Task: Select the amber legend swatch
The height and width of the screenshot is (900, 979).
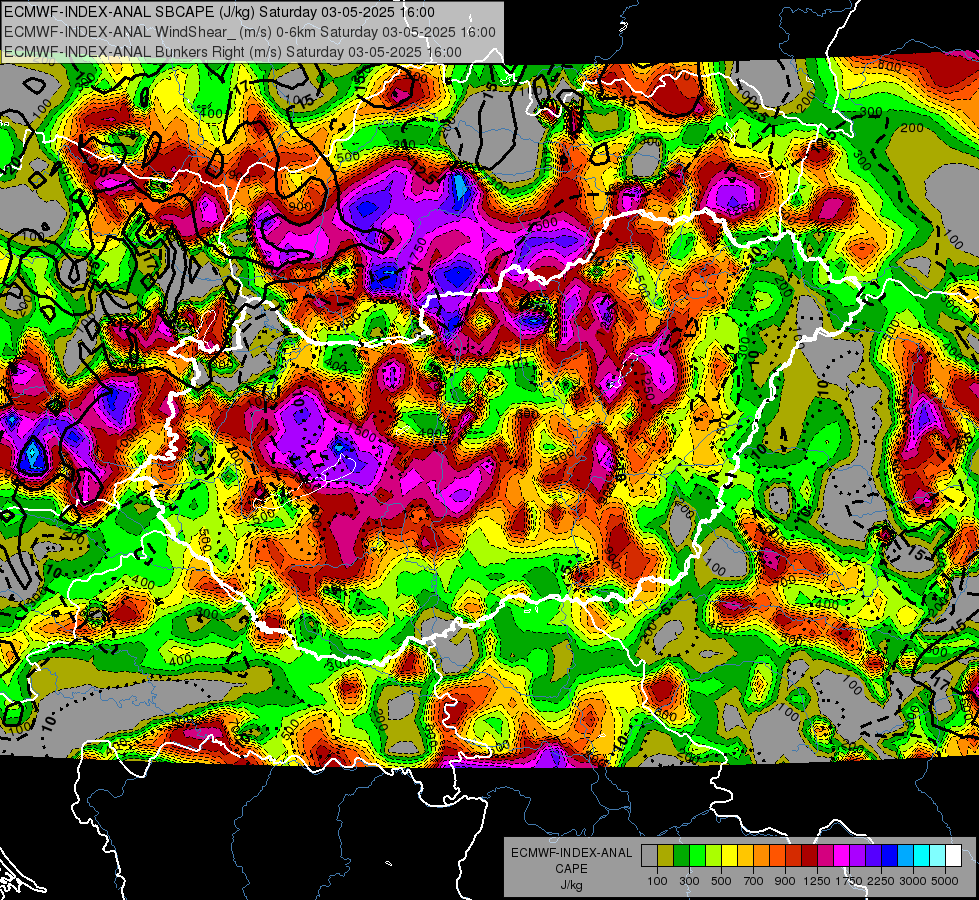Action: pyautogui.click(x=745, y=856)
